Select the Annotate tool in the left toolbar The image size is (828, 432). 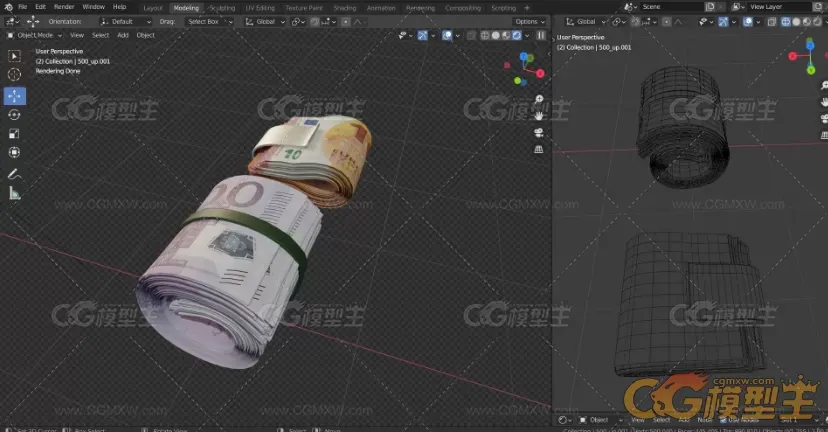click(14, 174)
